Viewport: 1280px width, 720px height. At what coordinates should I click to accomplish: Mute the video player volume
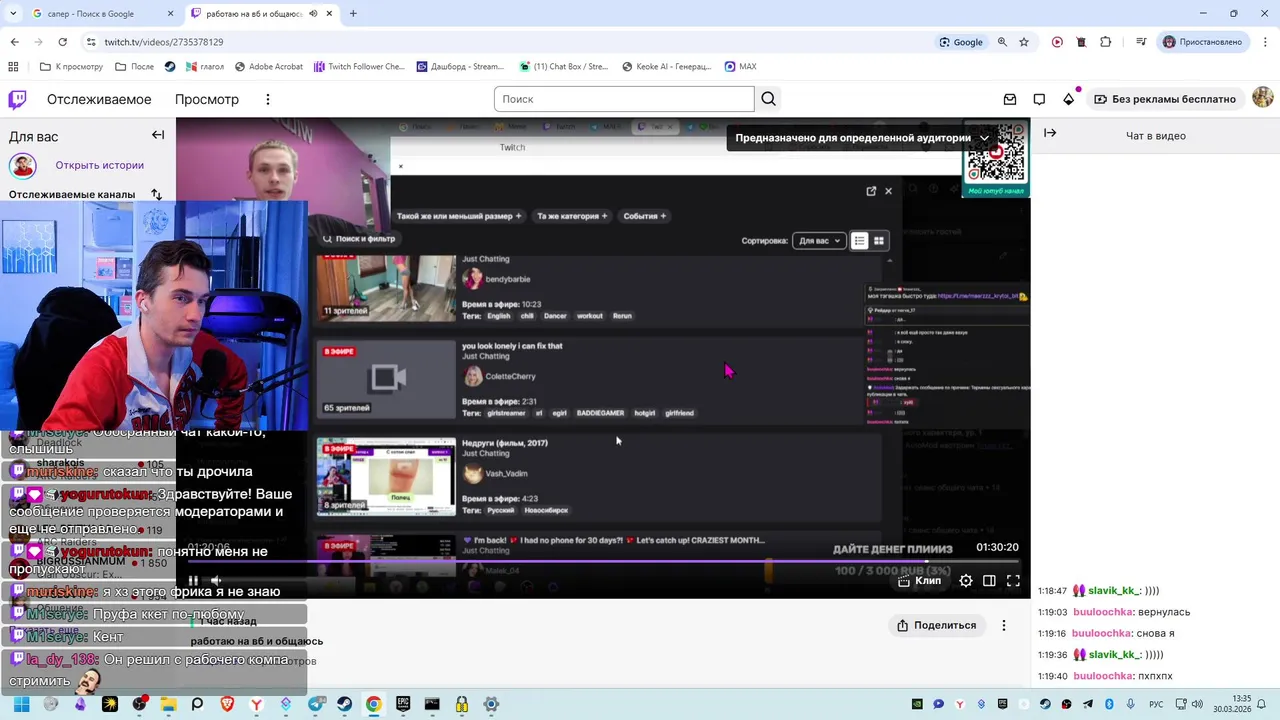tap(216, 580)
